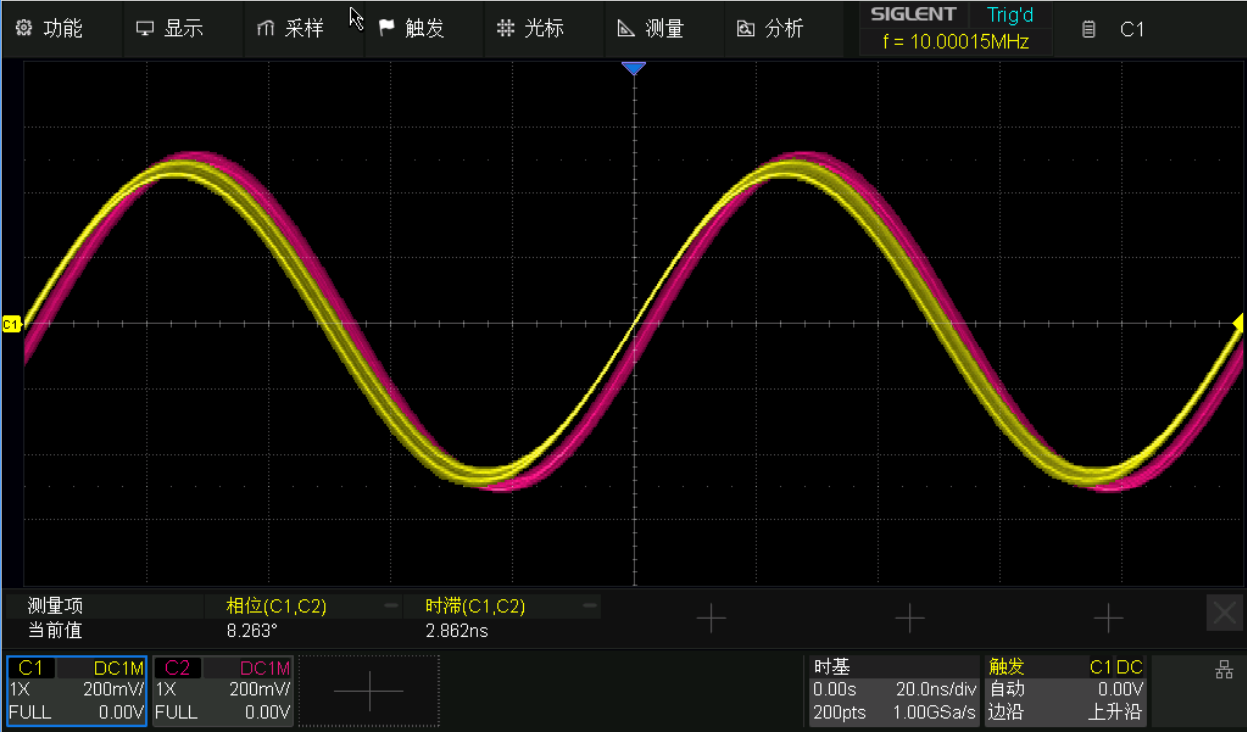Screen dimensions: 1247x732
Task: Open the 触发 trigger menu
Action: 412,29
